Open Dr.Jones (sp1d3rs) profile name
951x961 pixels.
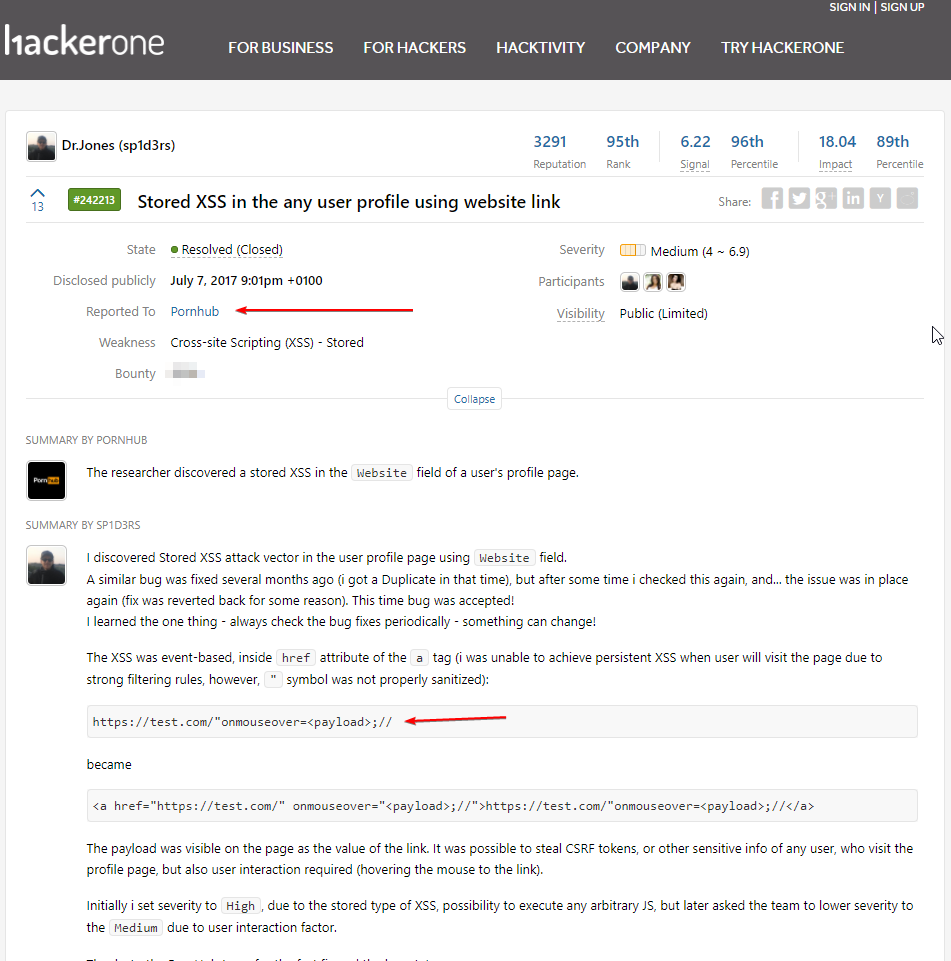pos(118,145)
